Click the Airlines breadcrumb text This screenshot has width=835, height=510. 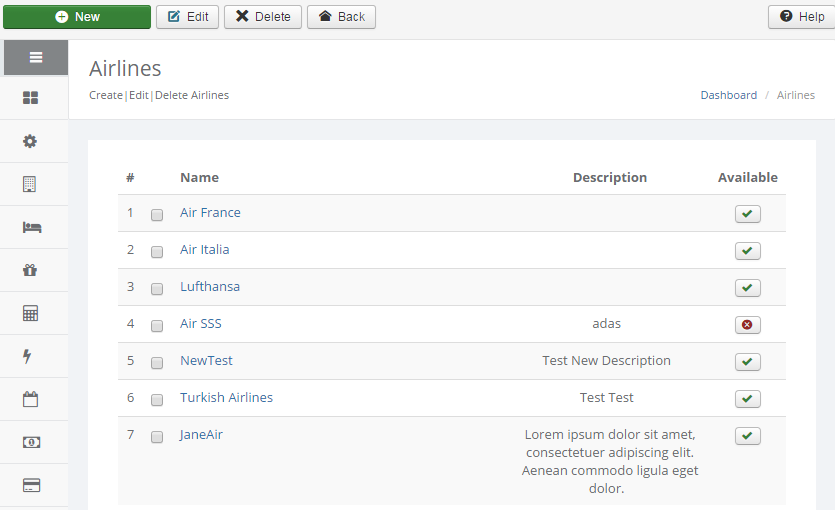click(x=796, y=95)
